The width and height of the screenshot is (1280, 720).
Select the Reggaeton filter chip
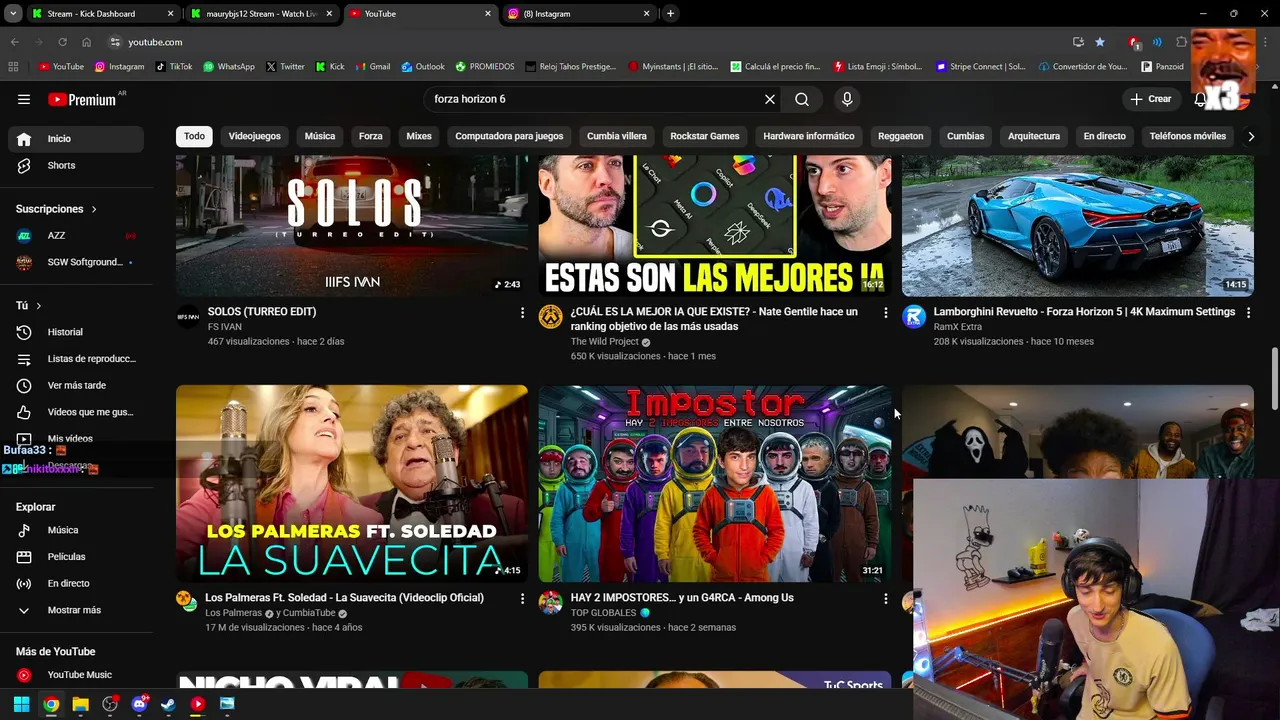[x=901, y=136]
